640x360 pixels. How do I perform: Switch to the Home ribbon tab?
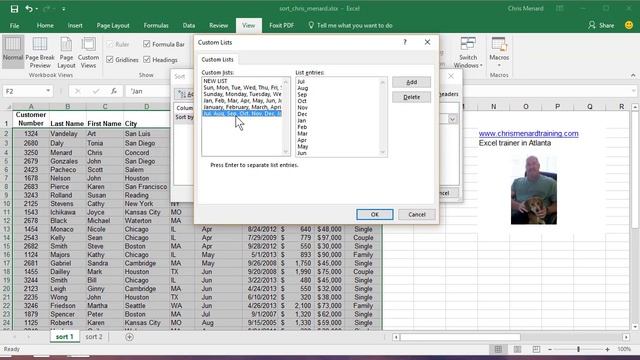[45, 25]
